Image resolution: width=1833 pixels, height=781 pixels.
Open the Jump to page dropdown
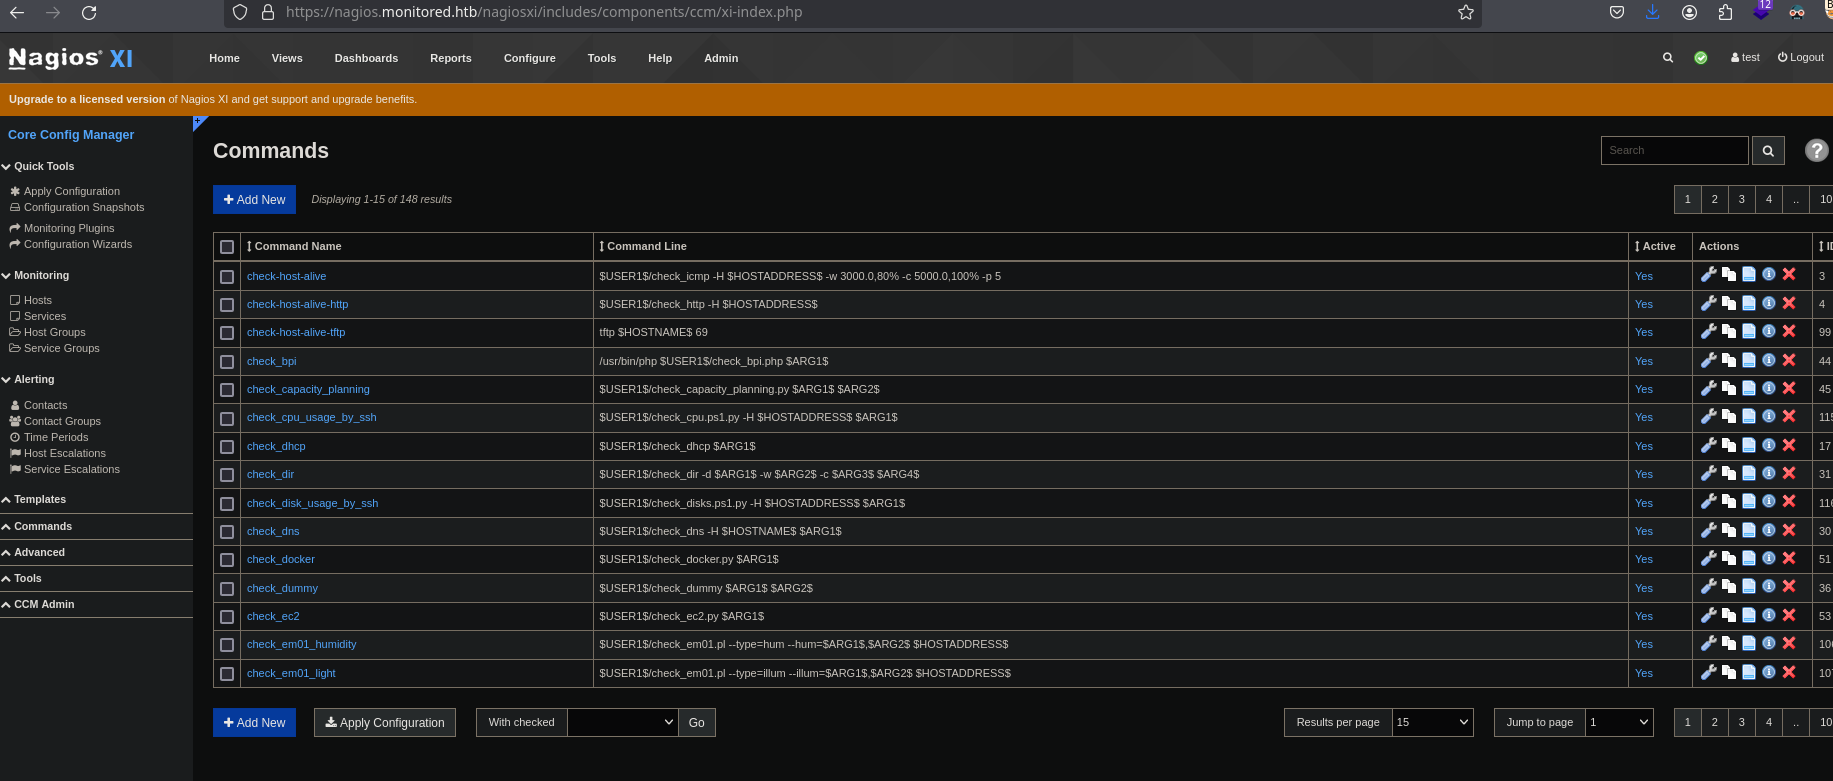(x=1619, y=722)
